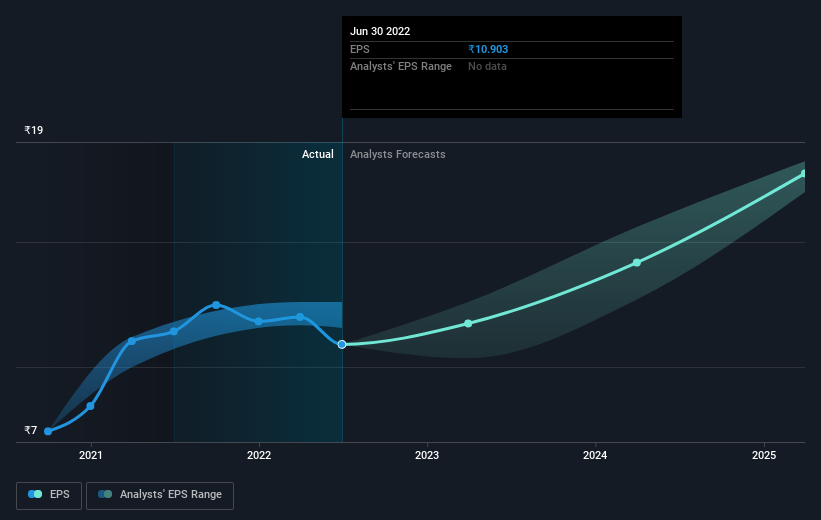Screen dimensions: 821x520
Task: Click the EPS point in early 2022 before the drop
Action: [x=300, y=317]
